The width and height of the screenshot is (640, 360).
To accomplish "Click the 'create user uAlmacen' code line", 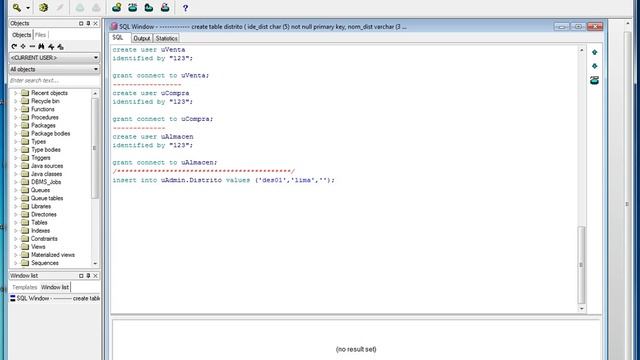I will tap(153, 137).
